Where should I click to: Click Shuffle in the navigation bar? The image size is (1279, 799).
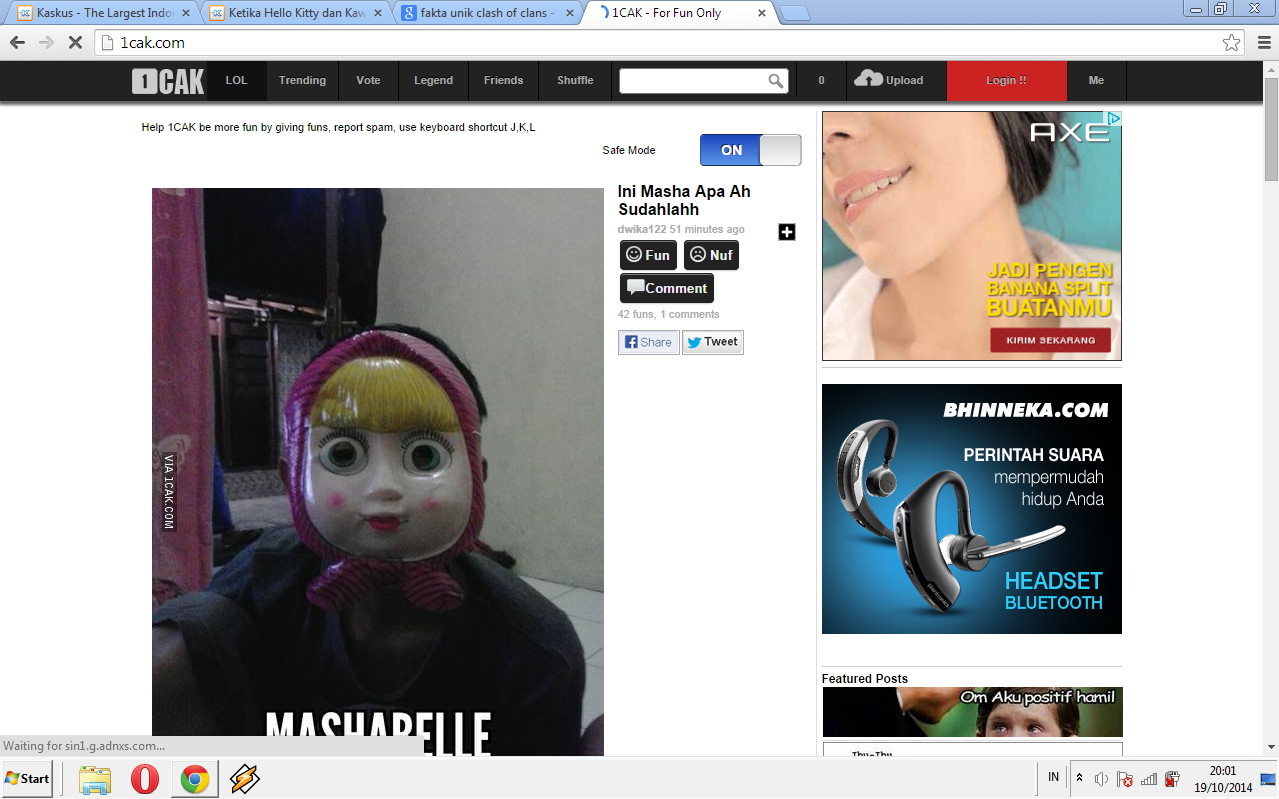575,81
